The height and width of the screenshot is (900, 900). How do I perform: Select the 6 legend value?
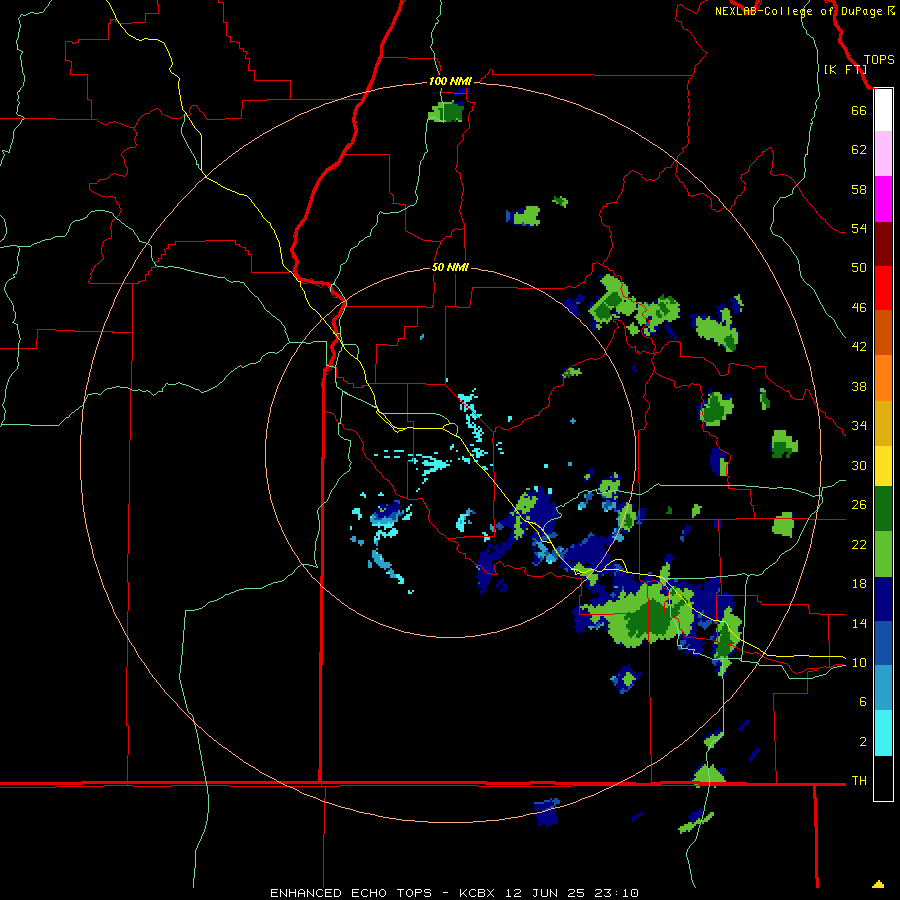click(x=863, y=701)
